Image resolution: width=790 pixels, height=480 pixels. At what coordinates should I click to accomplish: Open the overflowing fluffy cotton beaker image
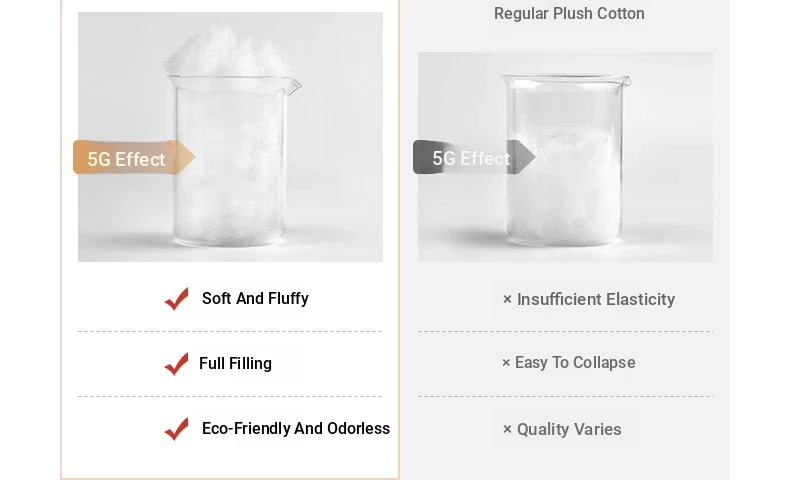[230, 137]
